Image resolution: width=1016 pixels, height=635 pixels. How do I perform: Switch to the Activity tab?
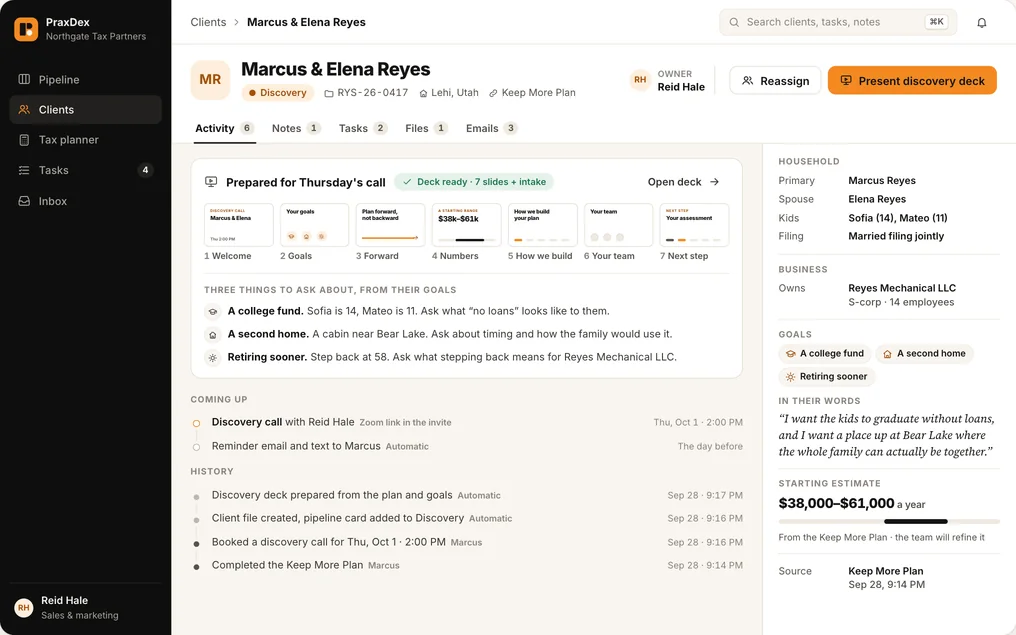click(224, 128)
